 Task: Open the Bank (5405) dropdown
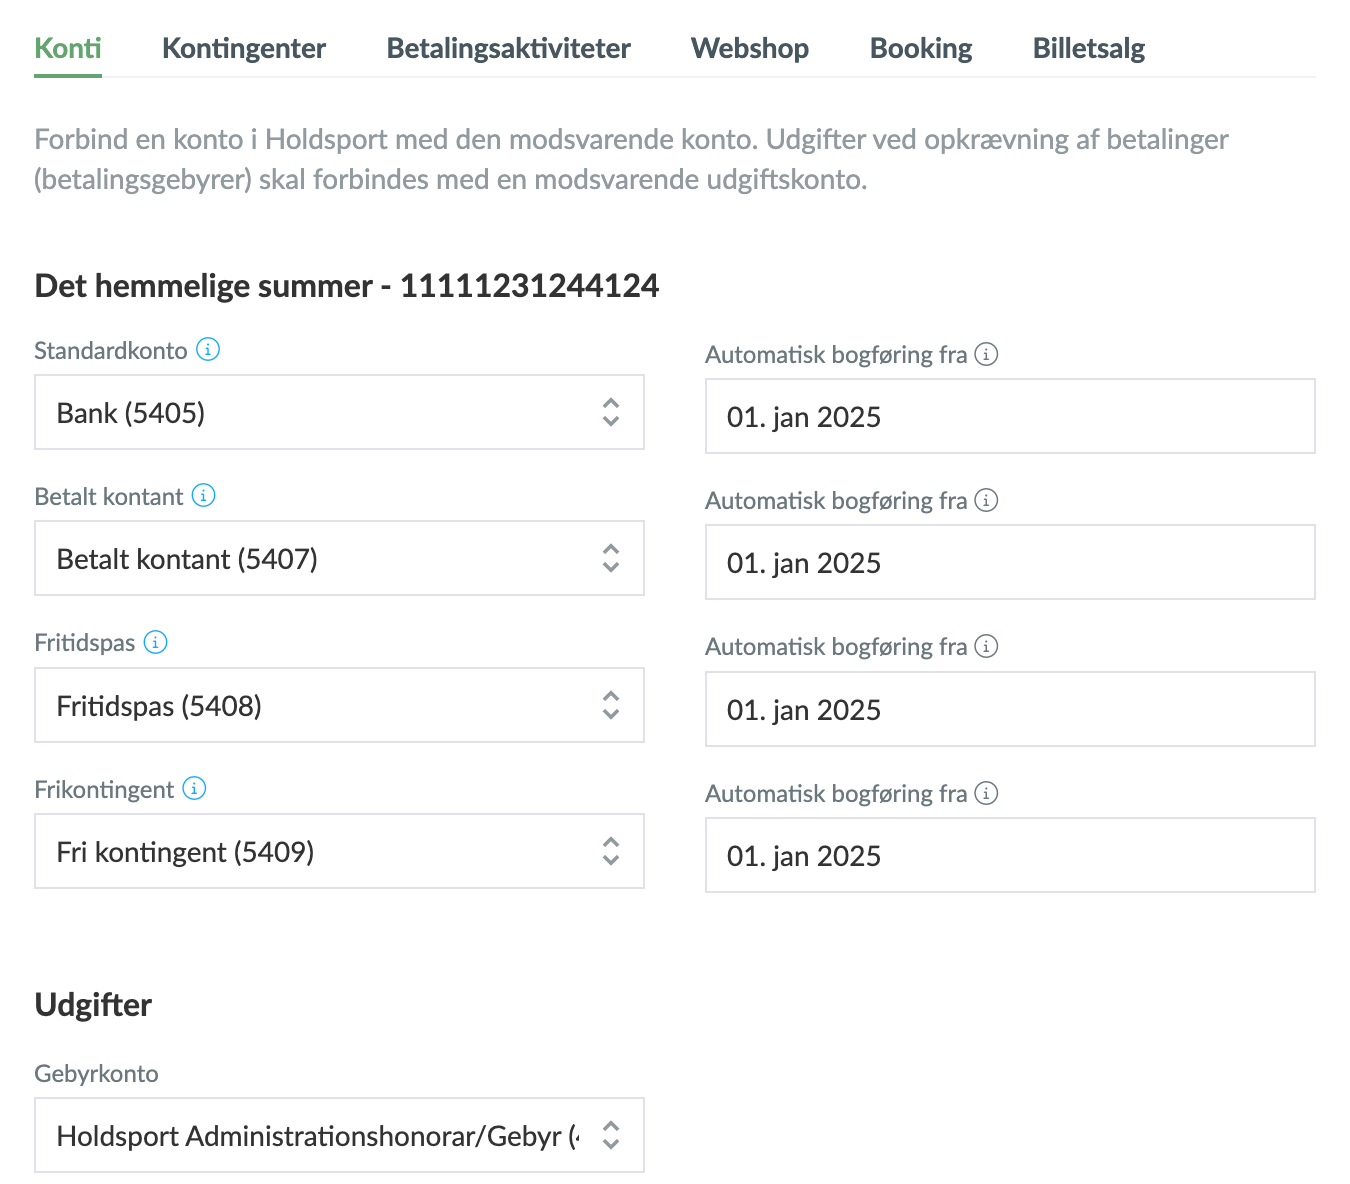click(339, 413)
